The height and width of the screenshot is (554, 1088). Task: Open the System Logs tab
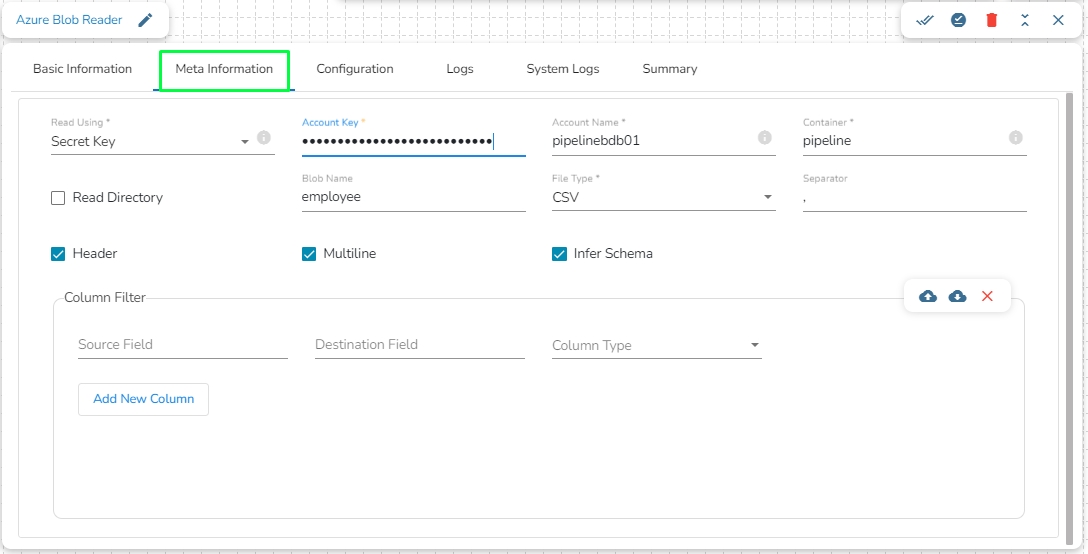(563, 69)
